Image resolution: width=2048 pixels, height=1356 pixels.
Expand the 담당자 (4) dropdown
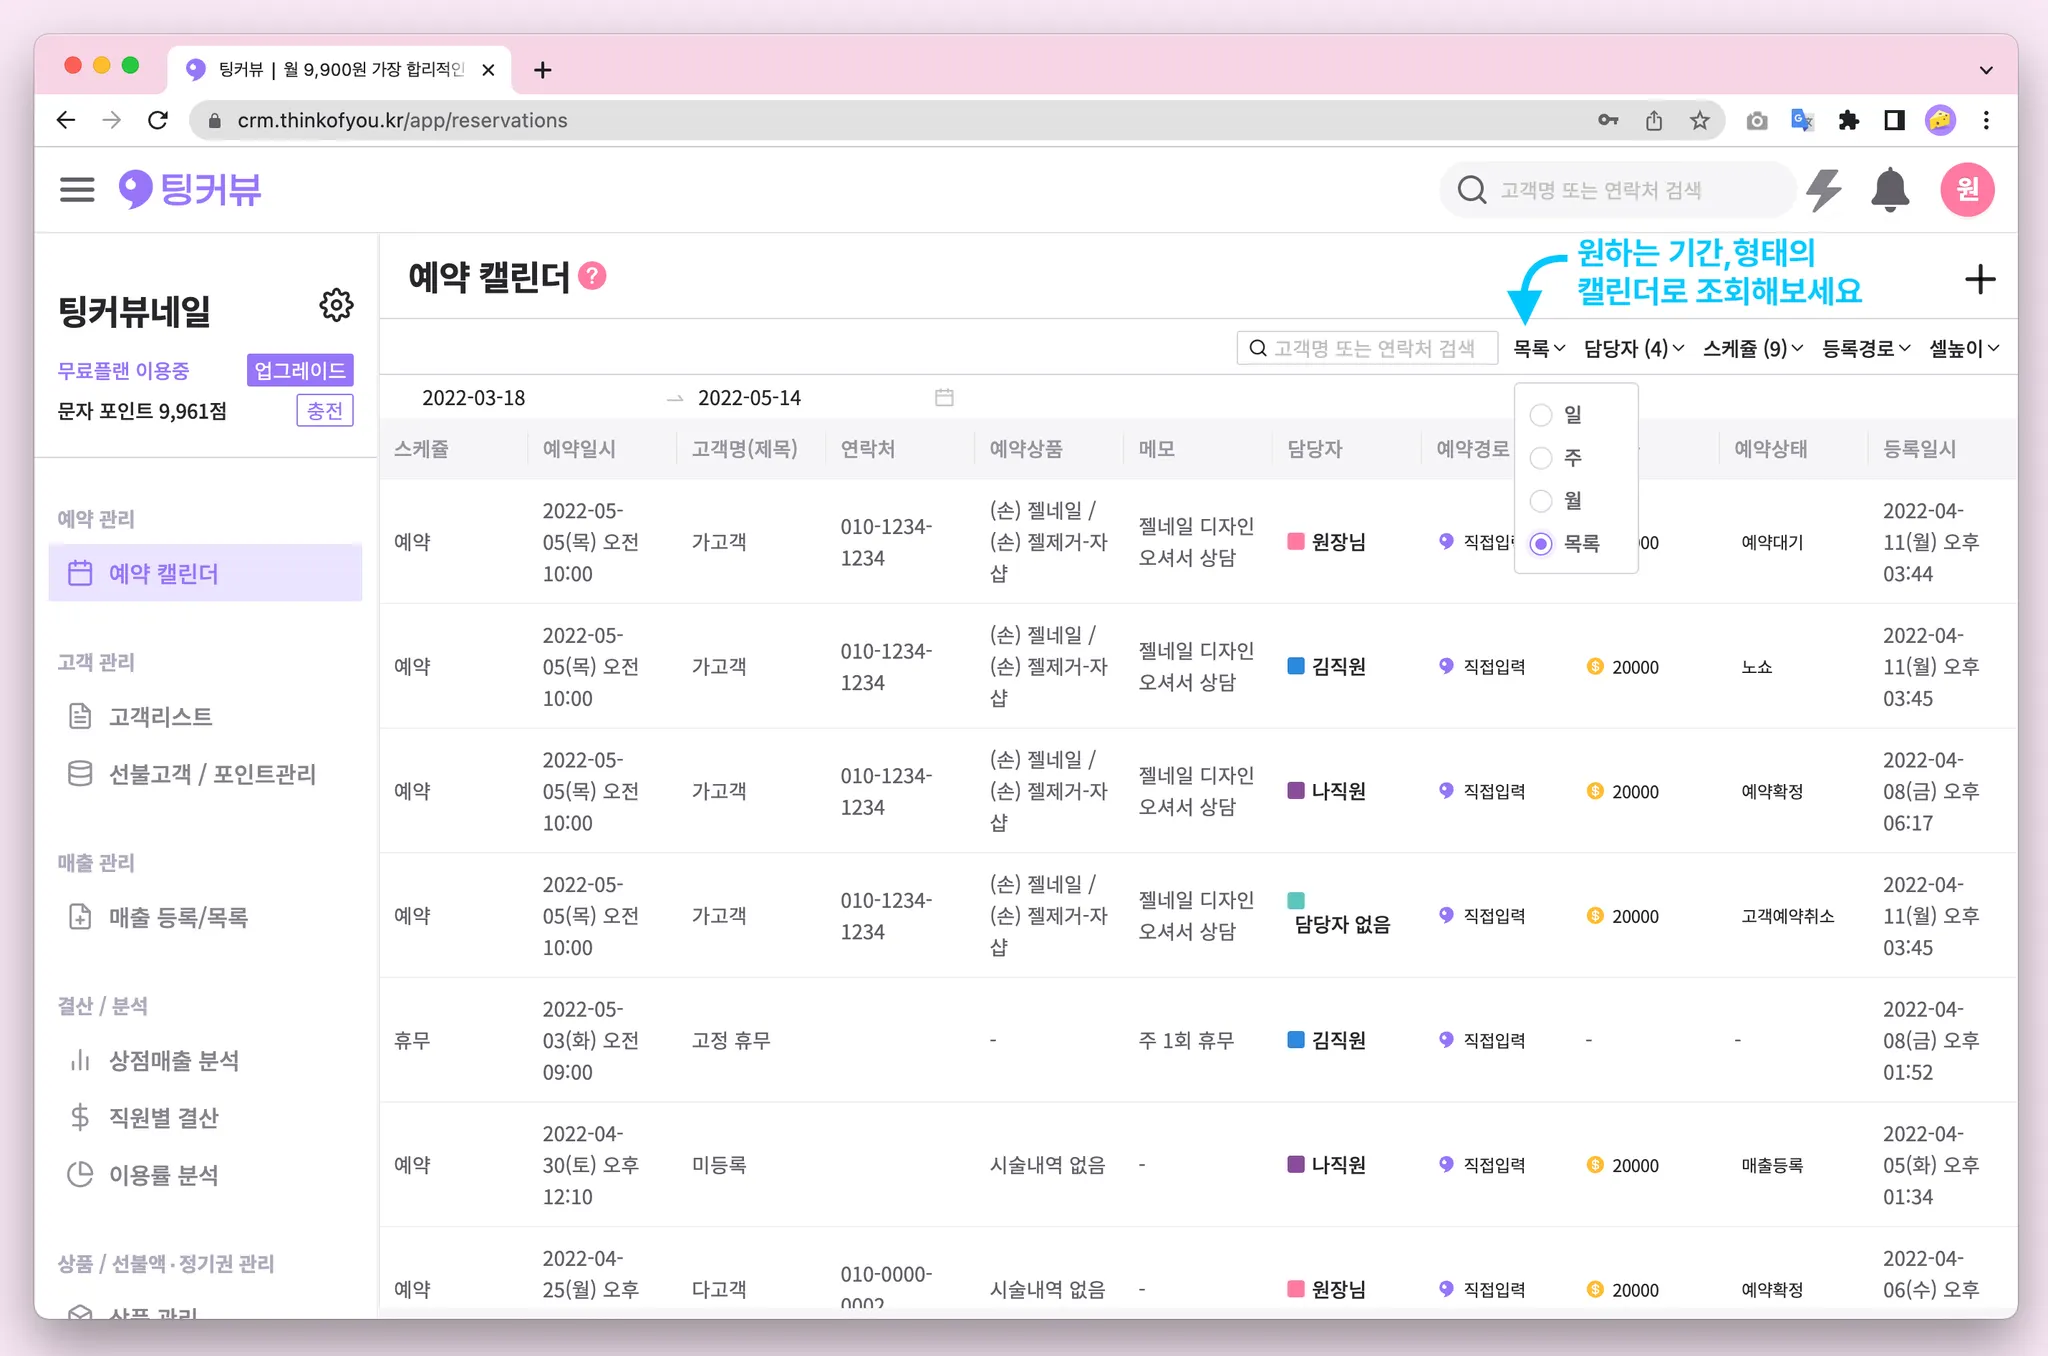point(1633,348)
